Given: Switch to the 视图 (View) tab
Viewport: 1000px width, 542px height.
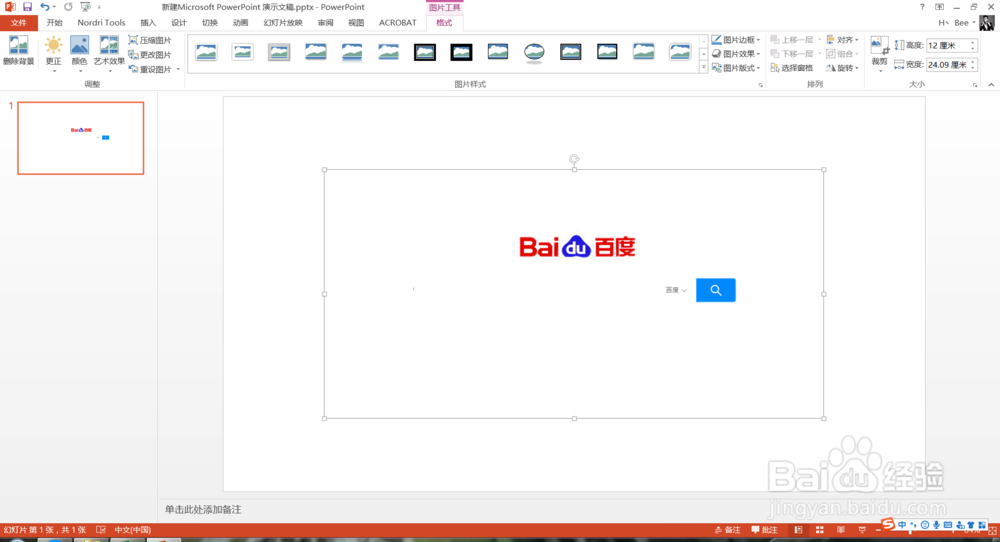Looking at the screenshot, I should point(356,23).
